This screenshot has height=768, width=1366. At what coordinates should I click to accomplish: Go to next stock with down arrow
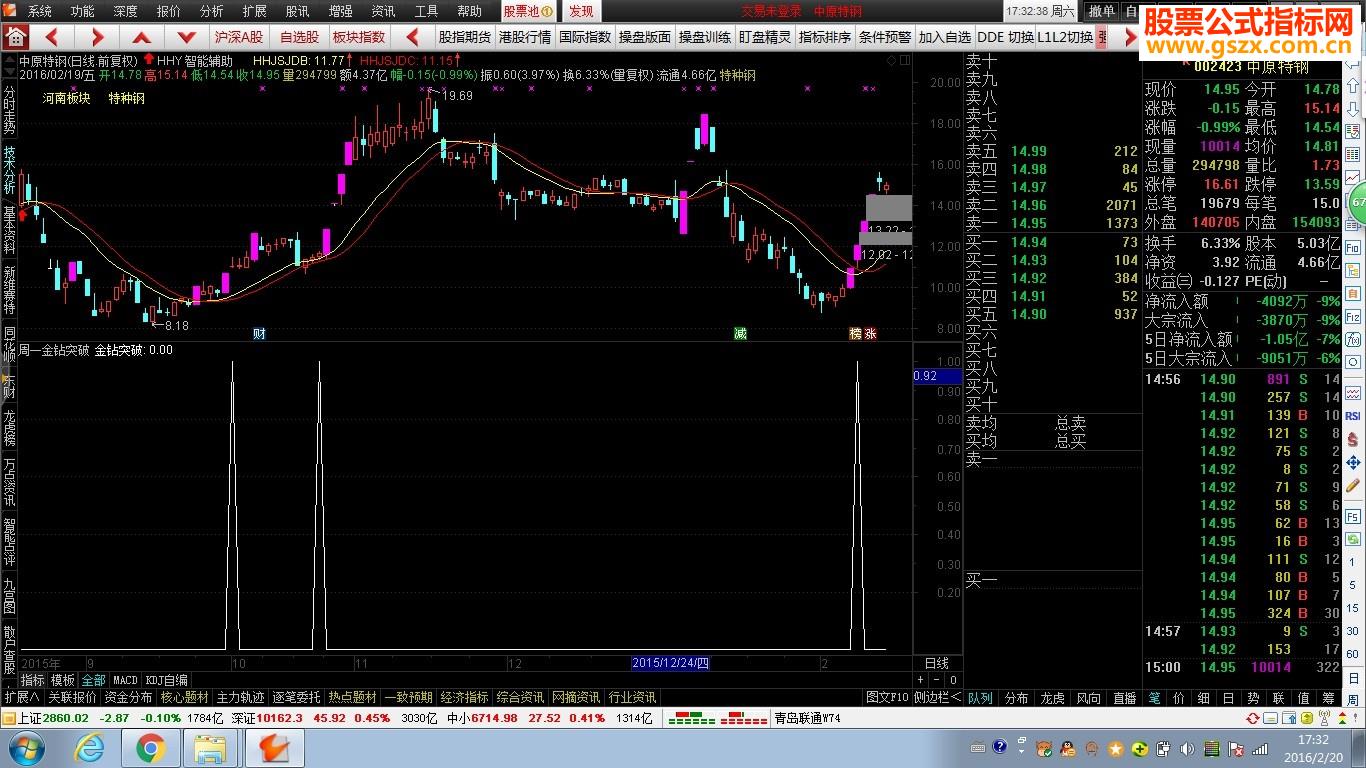pos(186,37)
